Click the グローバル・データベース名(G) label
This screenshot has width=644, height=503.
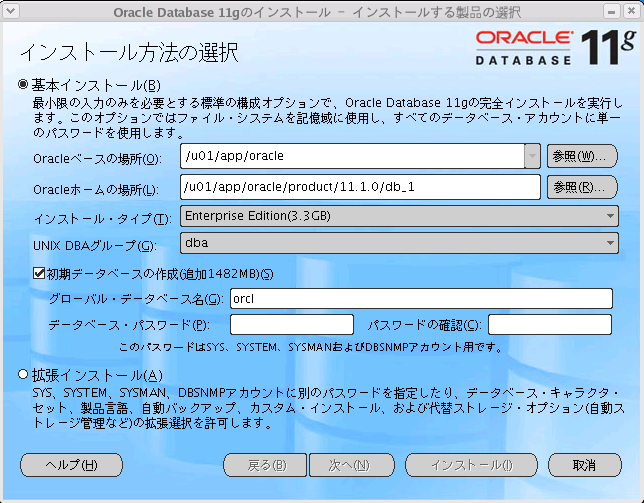click(136, 299)
